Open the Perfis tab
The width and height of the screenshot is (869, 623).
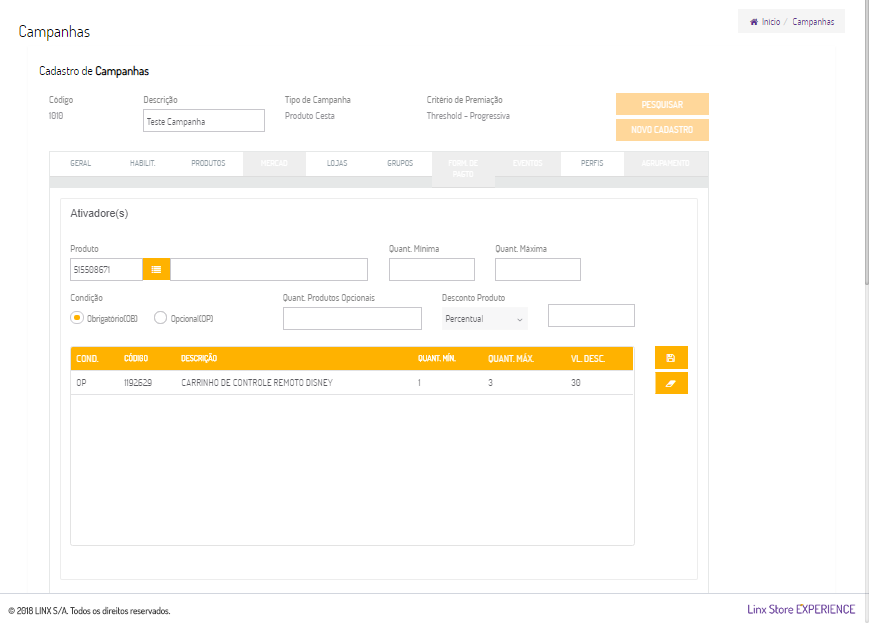592,163
